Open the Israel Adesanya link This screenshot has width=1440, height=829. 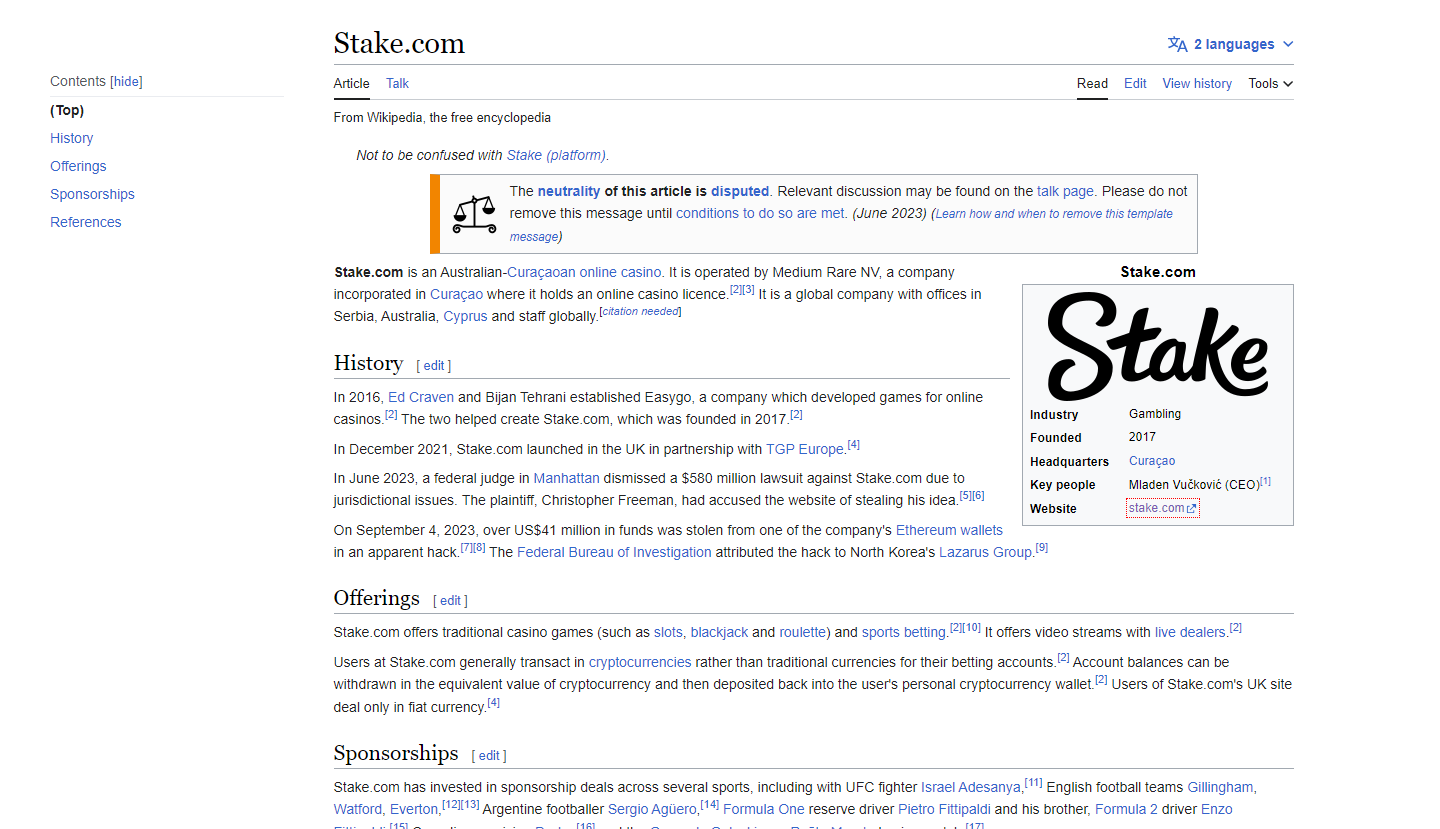pyautogui.click(x=971, y=787)
